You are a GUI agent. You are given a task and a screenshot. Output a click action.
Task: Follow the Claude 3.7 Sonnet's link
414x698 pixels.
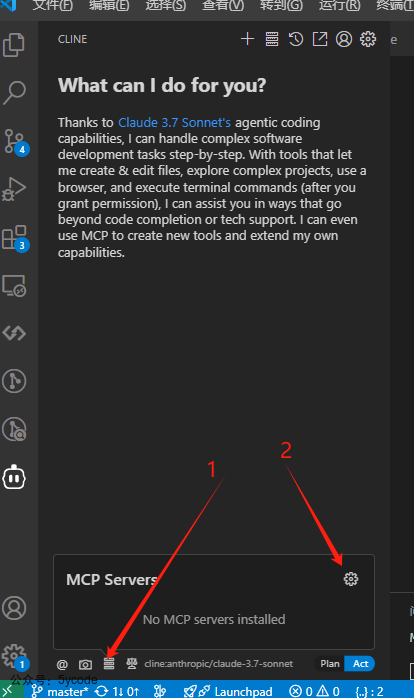pyautogui.click(x=175, y=122)
